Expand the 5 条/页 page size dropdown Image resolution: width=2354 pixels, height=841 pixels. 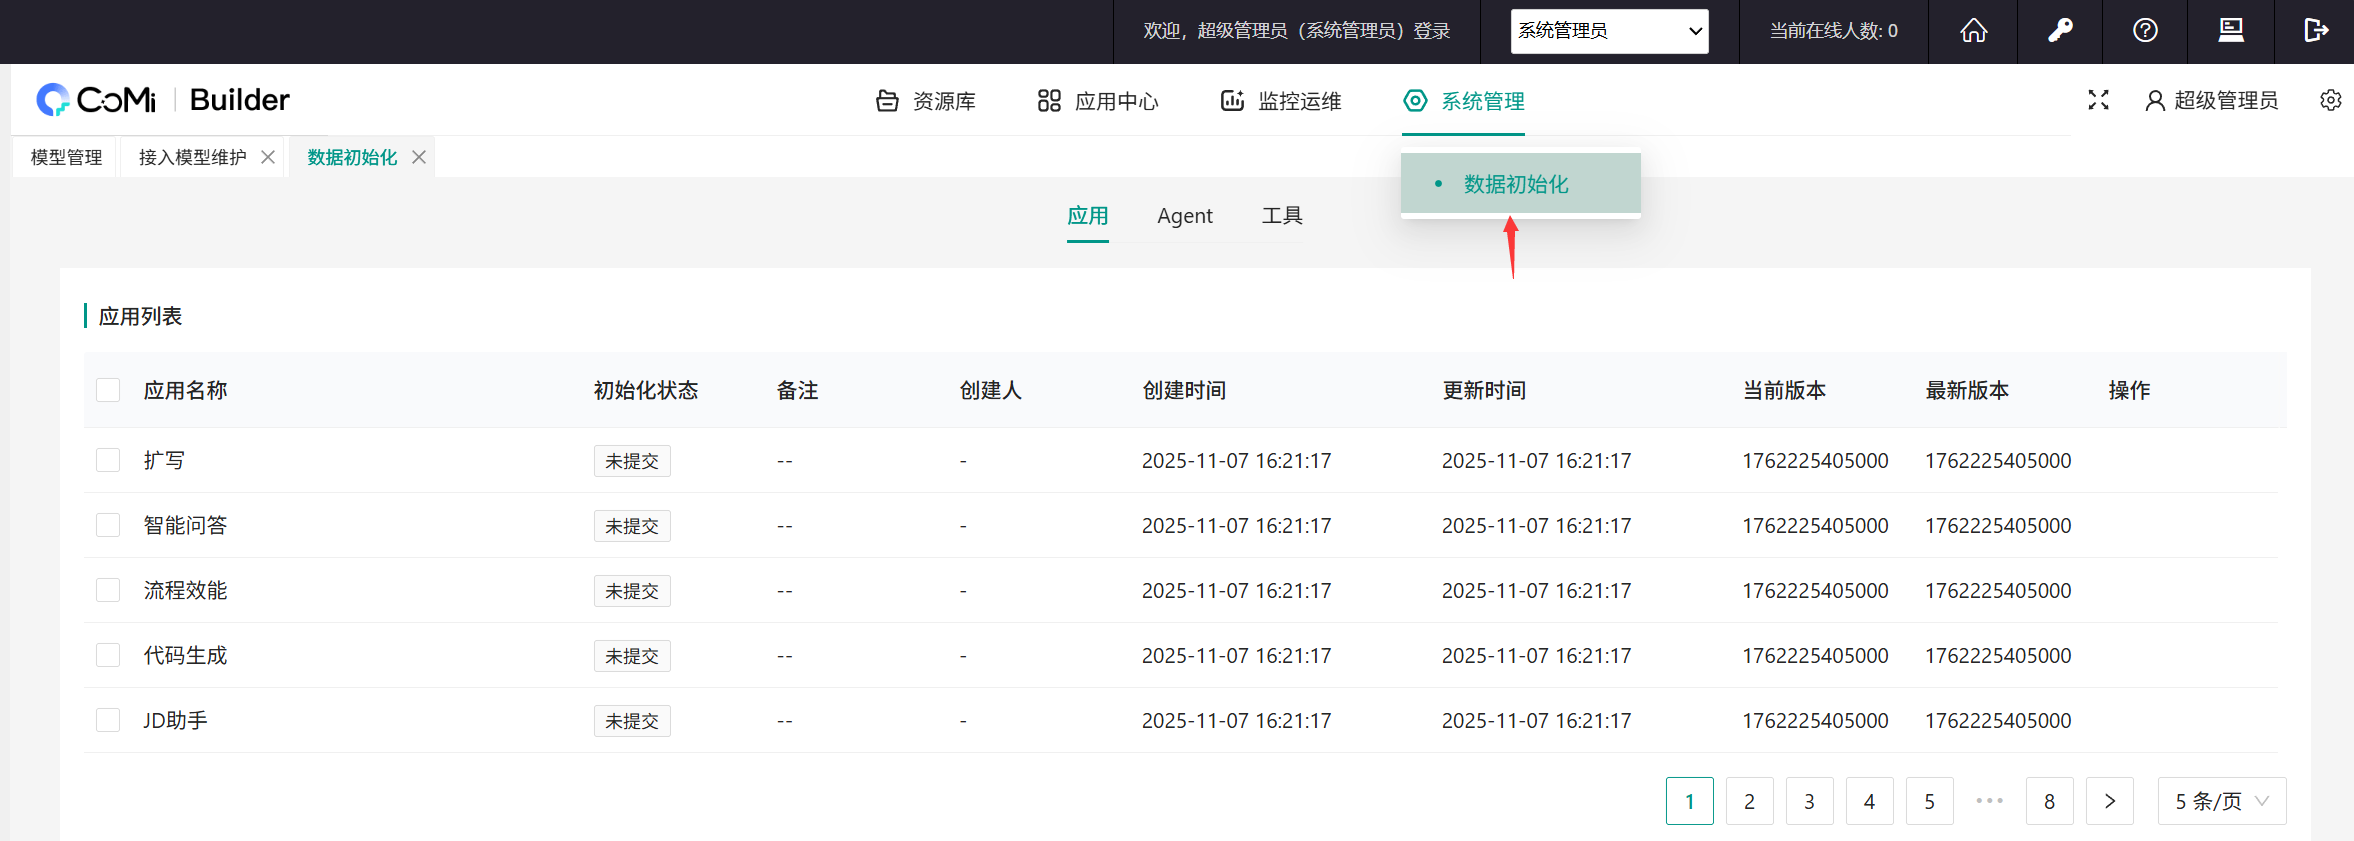(2221, 801)
